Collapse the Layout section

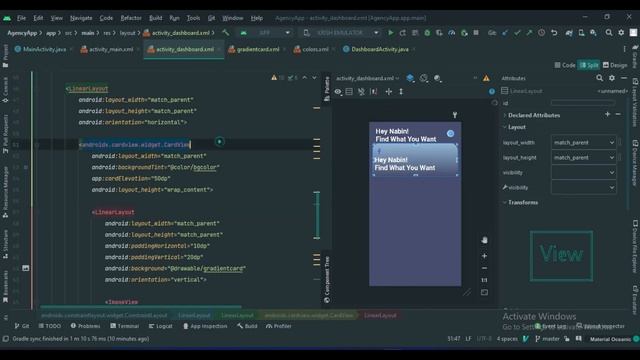[505, 127]
